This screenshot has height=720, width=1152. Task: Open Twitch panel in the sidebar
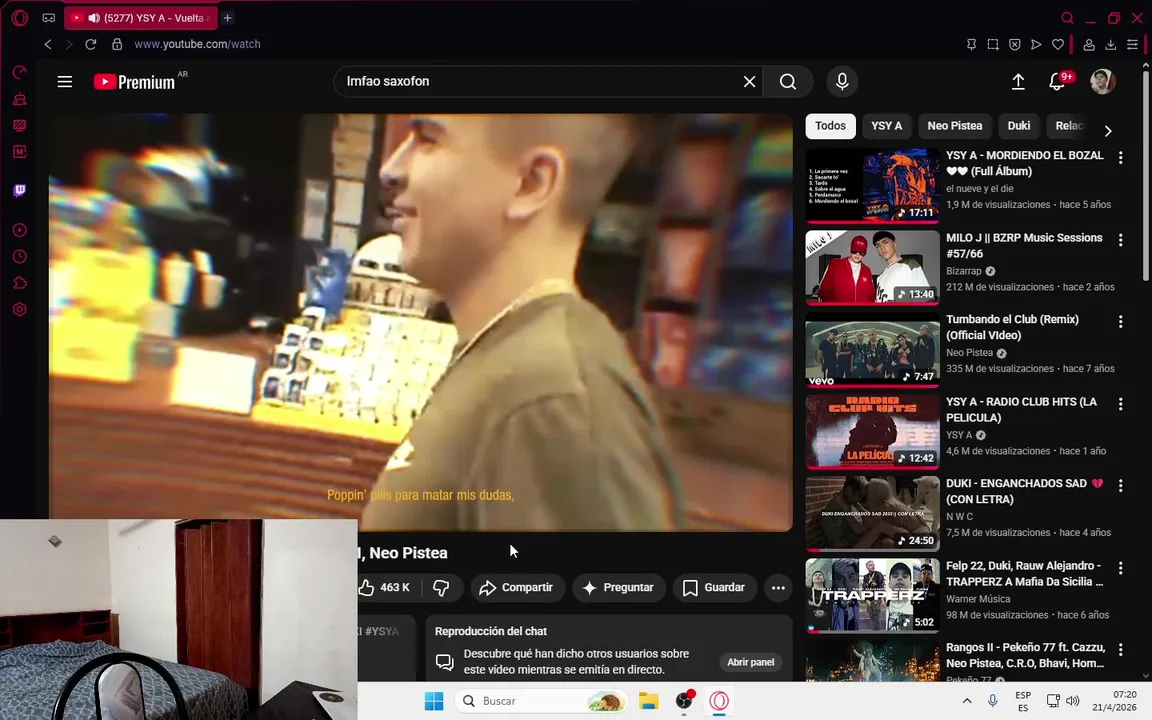[20, 190]
